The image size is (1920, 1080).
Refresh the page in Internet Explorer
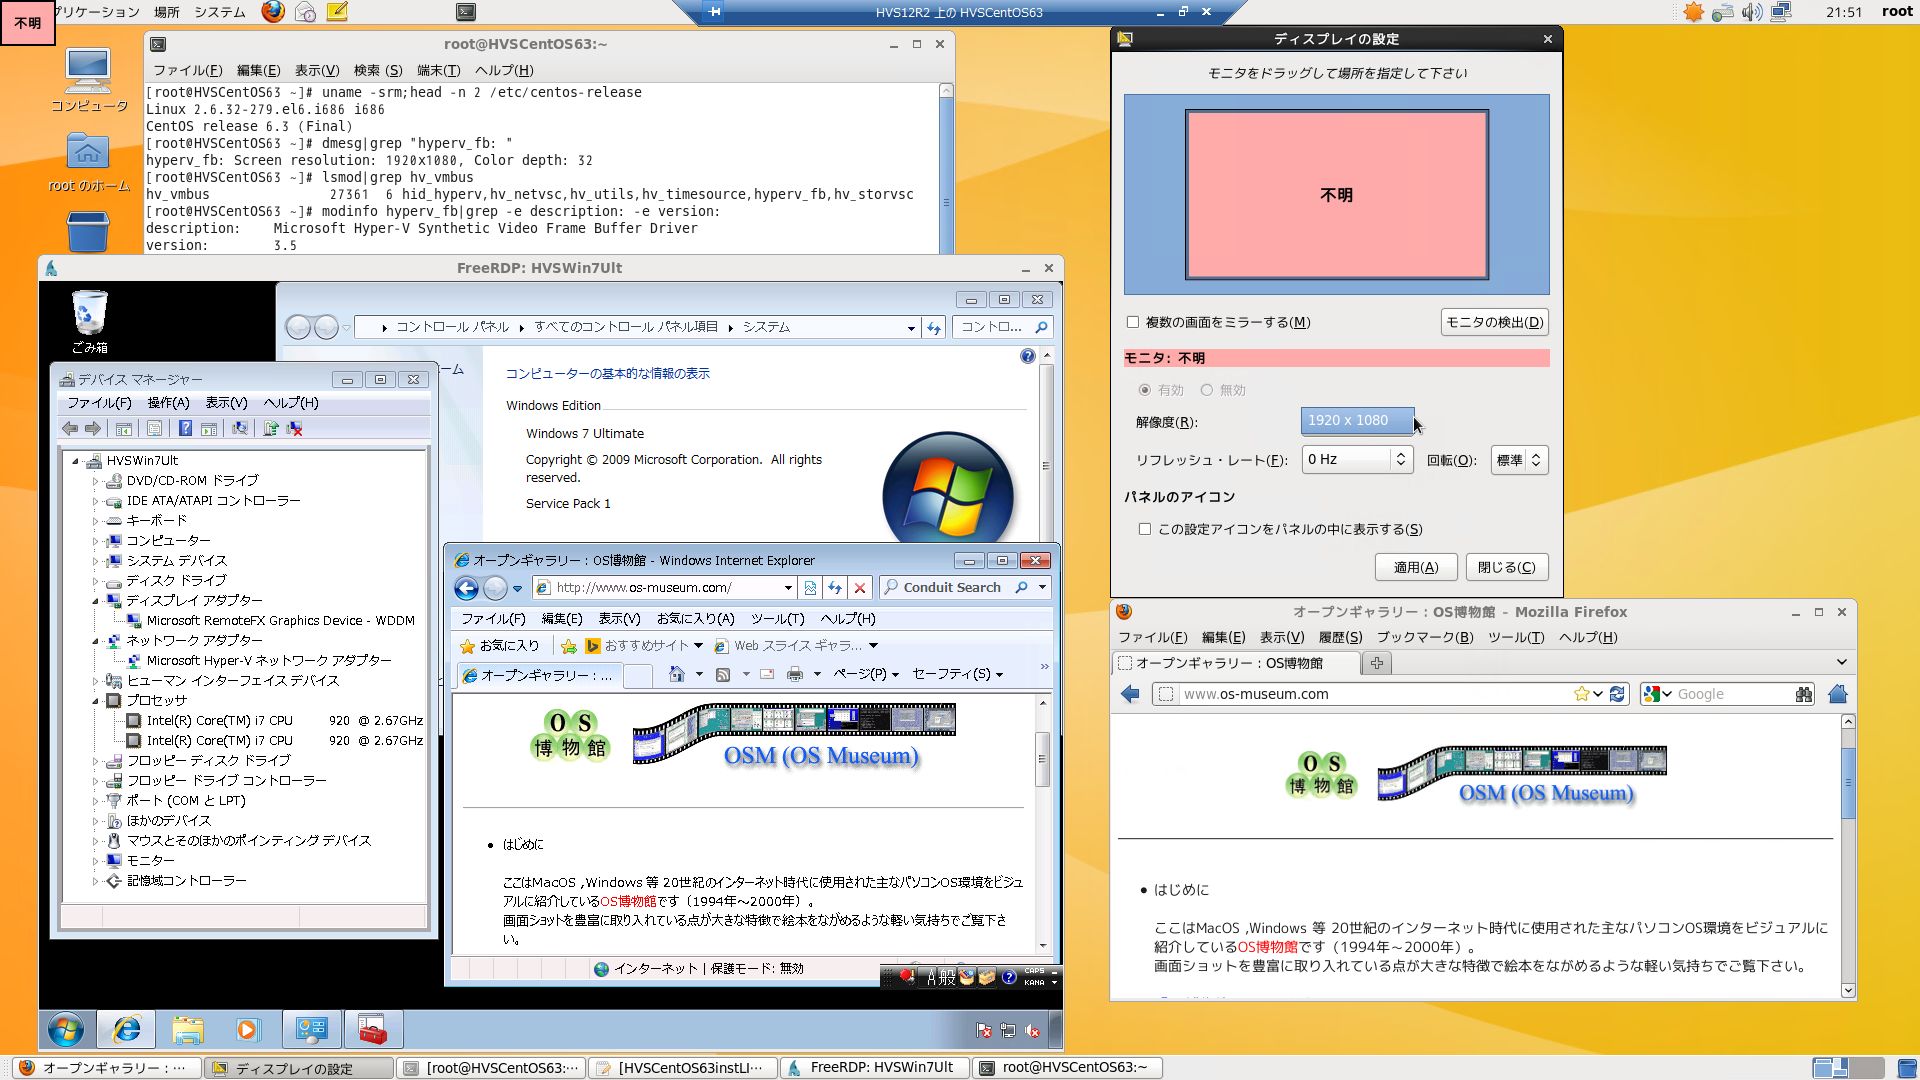(x=834, y=588)
